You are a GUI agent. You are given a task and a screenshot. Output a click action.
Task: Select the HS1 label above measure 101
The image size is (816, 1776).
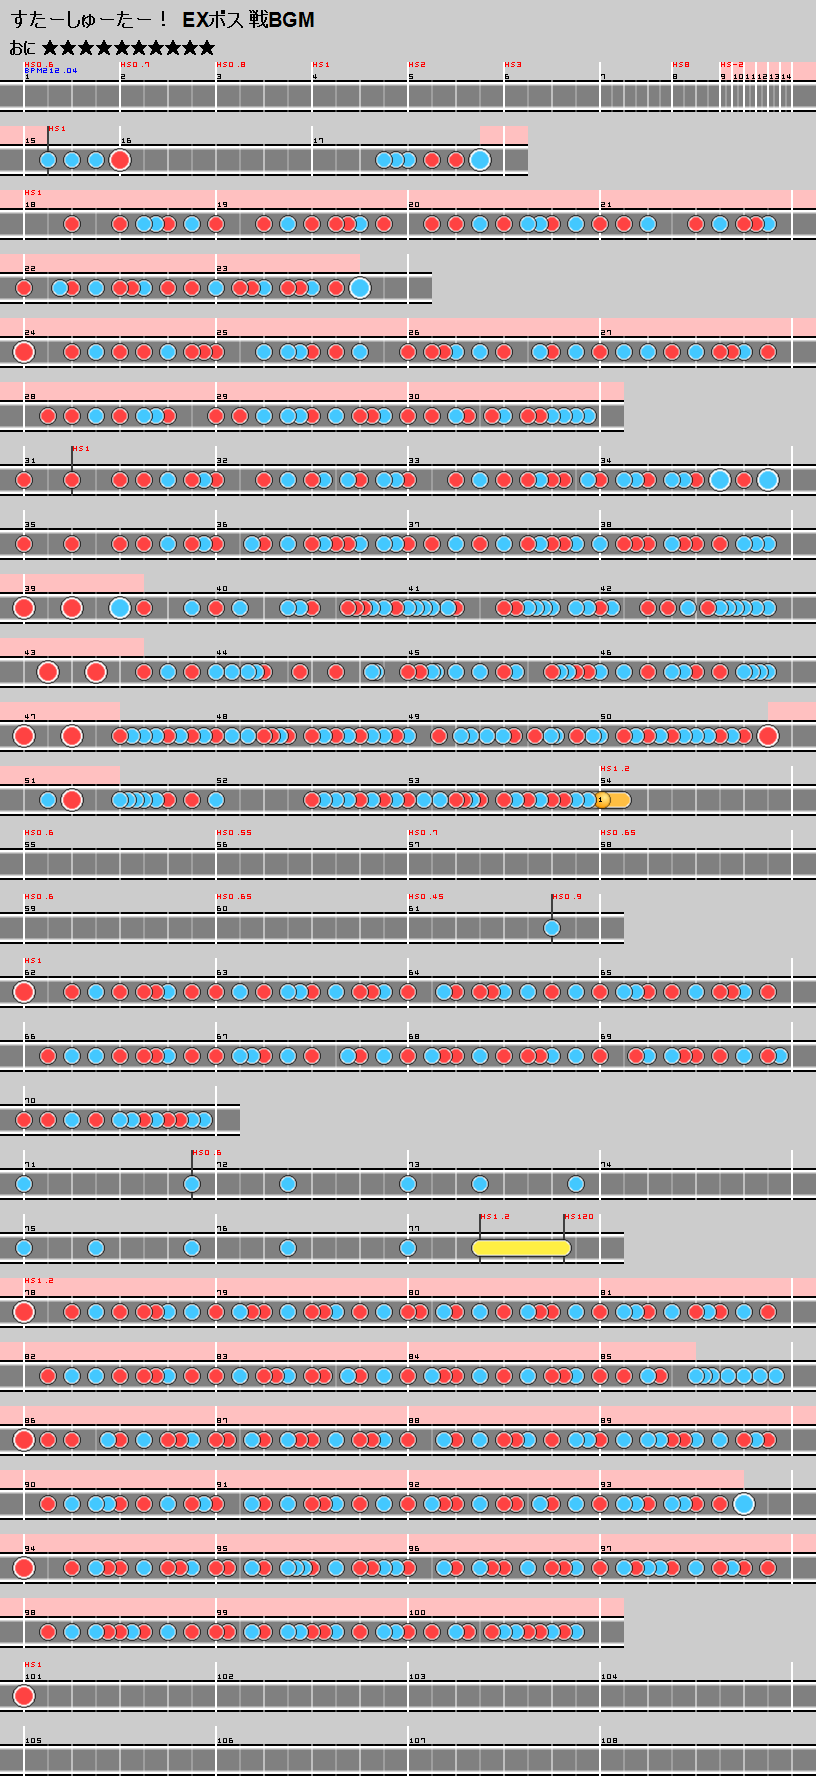(x=33, y=1664)
